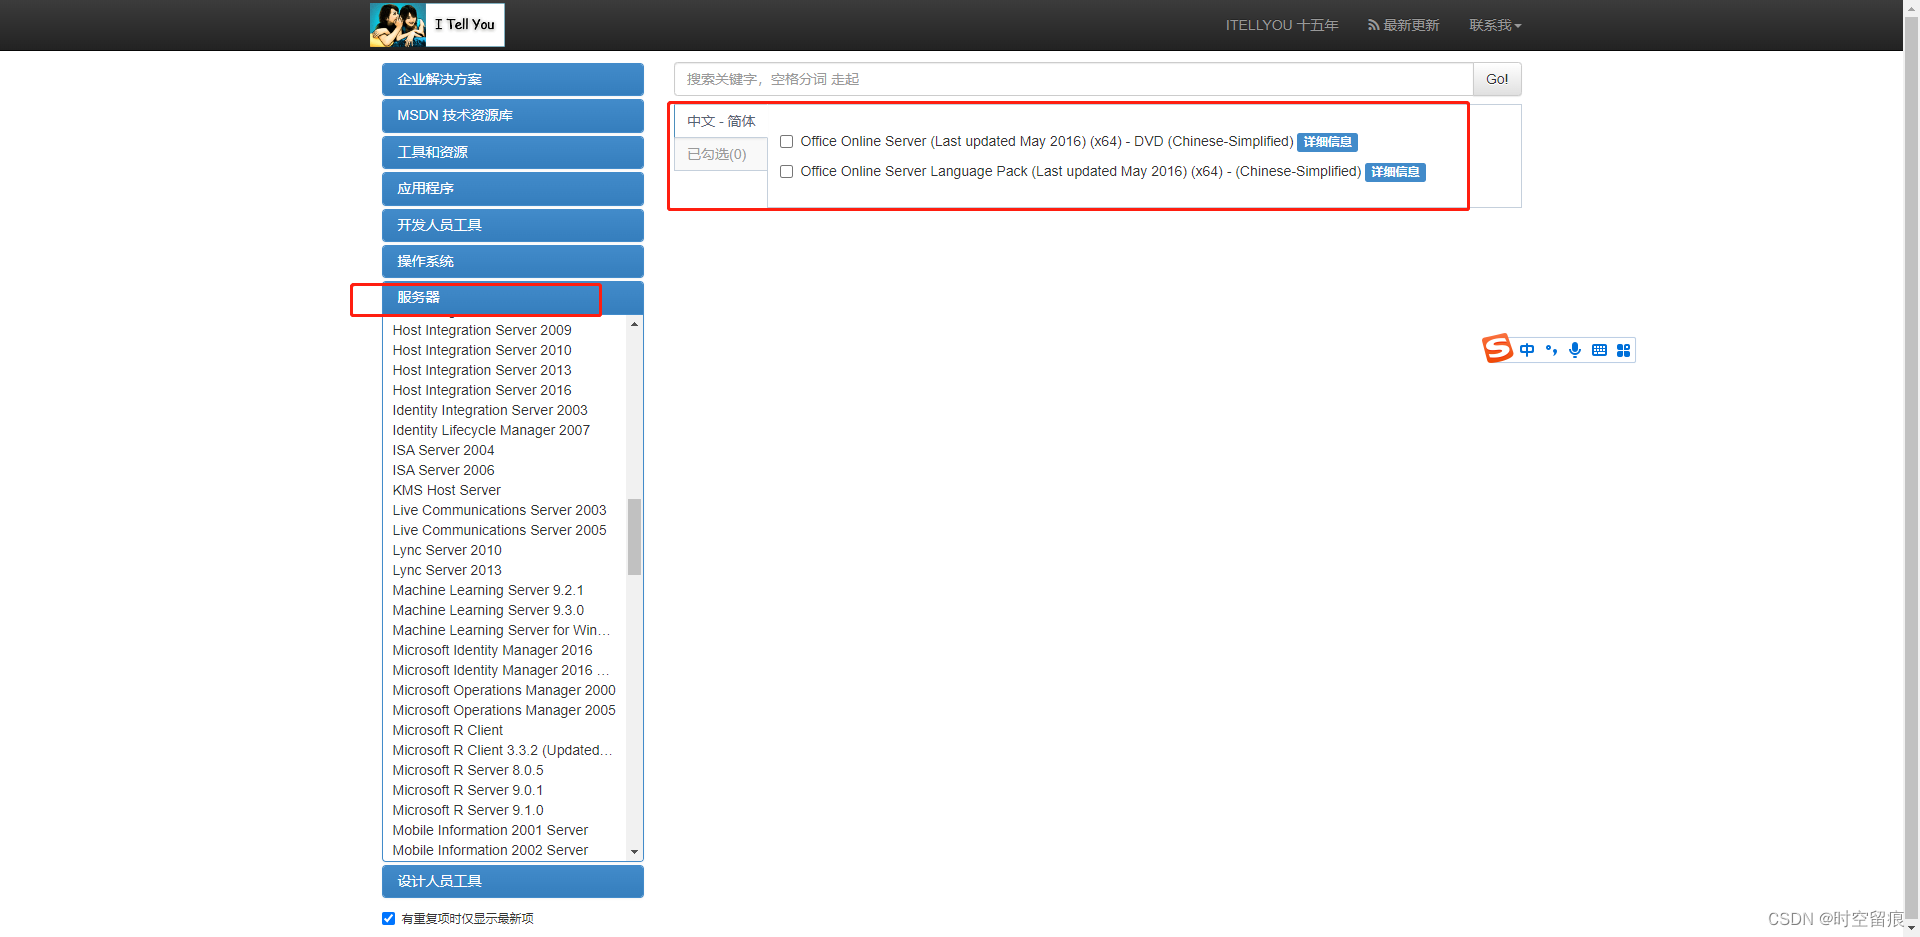Toggle the Sogou 中 Chinese/English mode icon
This screenshot has height=937, width=1920.
pyautogui.click(x=1527, y=350)
